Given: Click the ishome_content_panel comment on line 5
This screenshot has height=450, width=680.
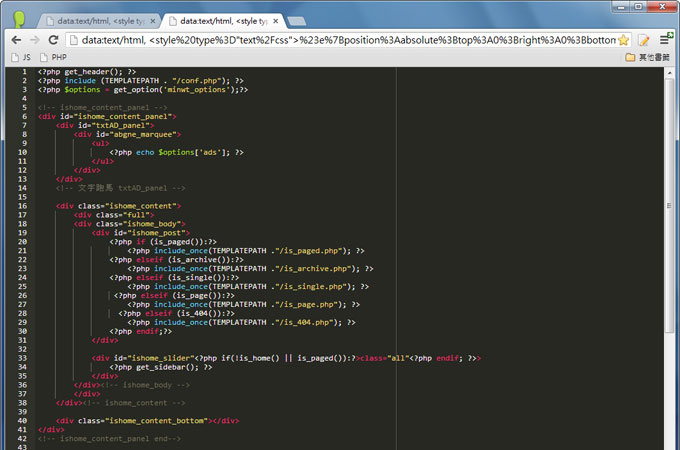Looking at the screenshot, I should point(102,108).
